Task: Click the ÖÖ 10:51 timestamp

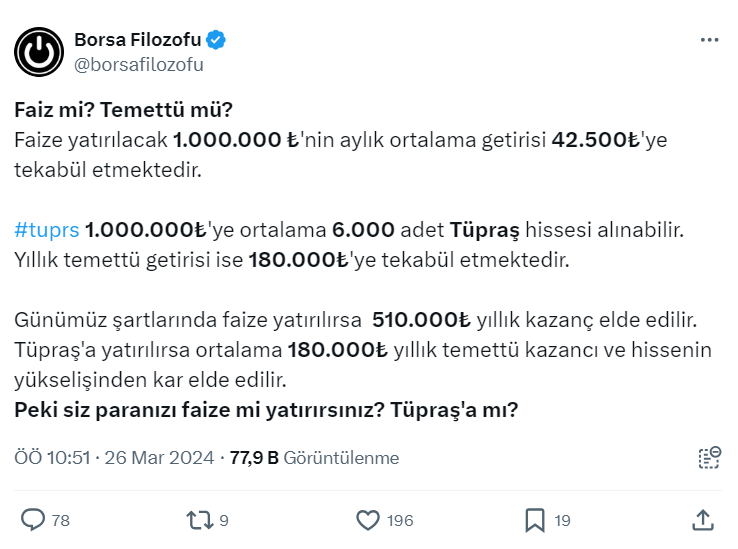Action: pyautogui.click(x=55, y=458)
